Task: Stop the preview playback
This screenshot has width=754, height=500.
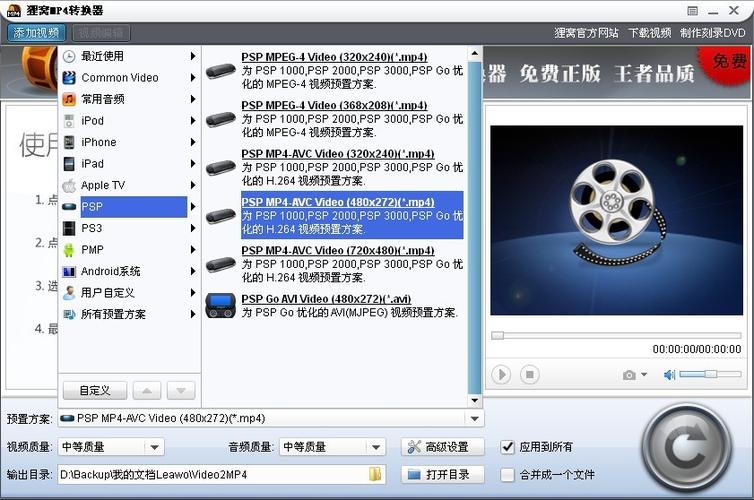Action: coord(529,375)
